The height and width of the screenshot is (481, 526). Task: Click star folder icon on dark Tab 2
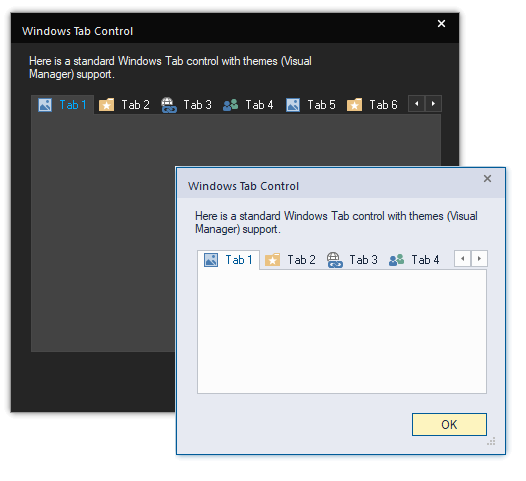point(106,105)
